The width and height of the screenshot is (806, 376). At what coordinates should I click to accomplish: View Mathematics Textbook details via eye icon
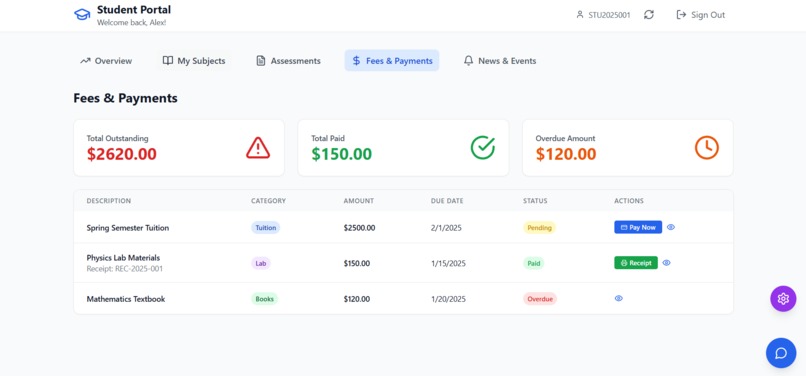[x=619, y=298]
